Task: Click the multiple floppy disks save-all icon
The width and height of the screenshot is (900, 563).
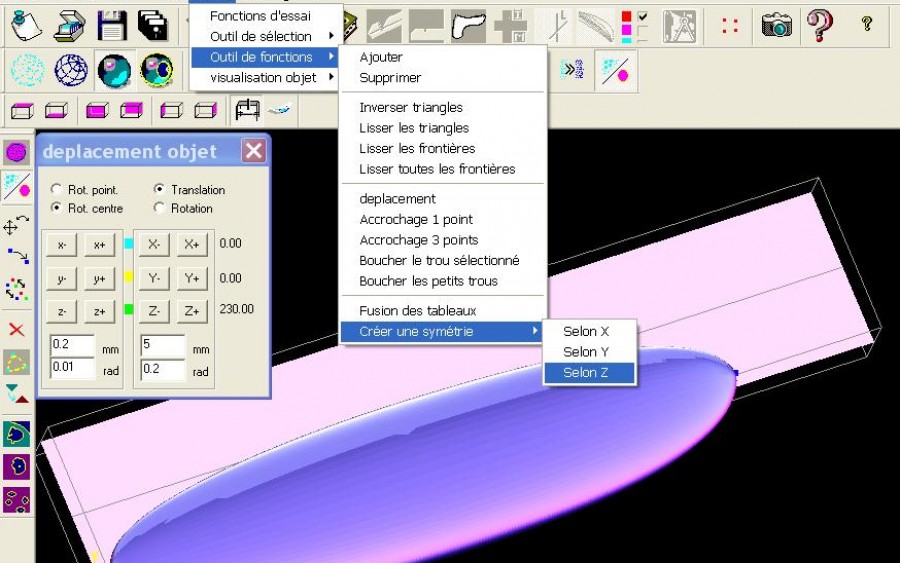Action: point(153,26)
